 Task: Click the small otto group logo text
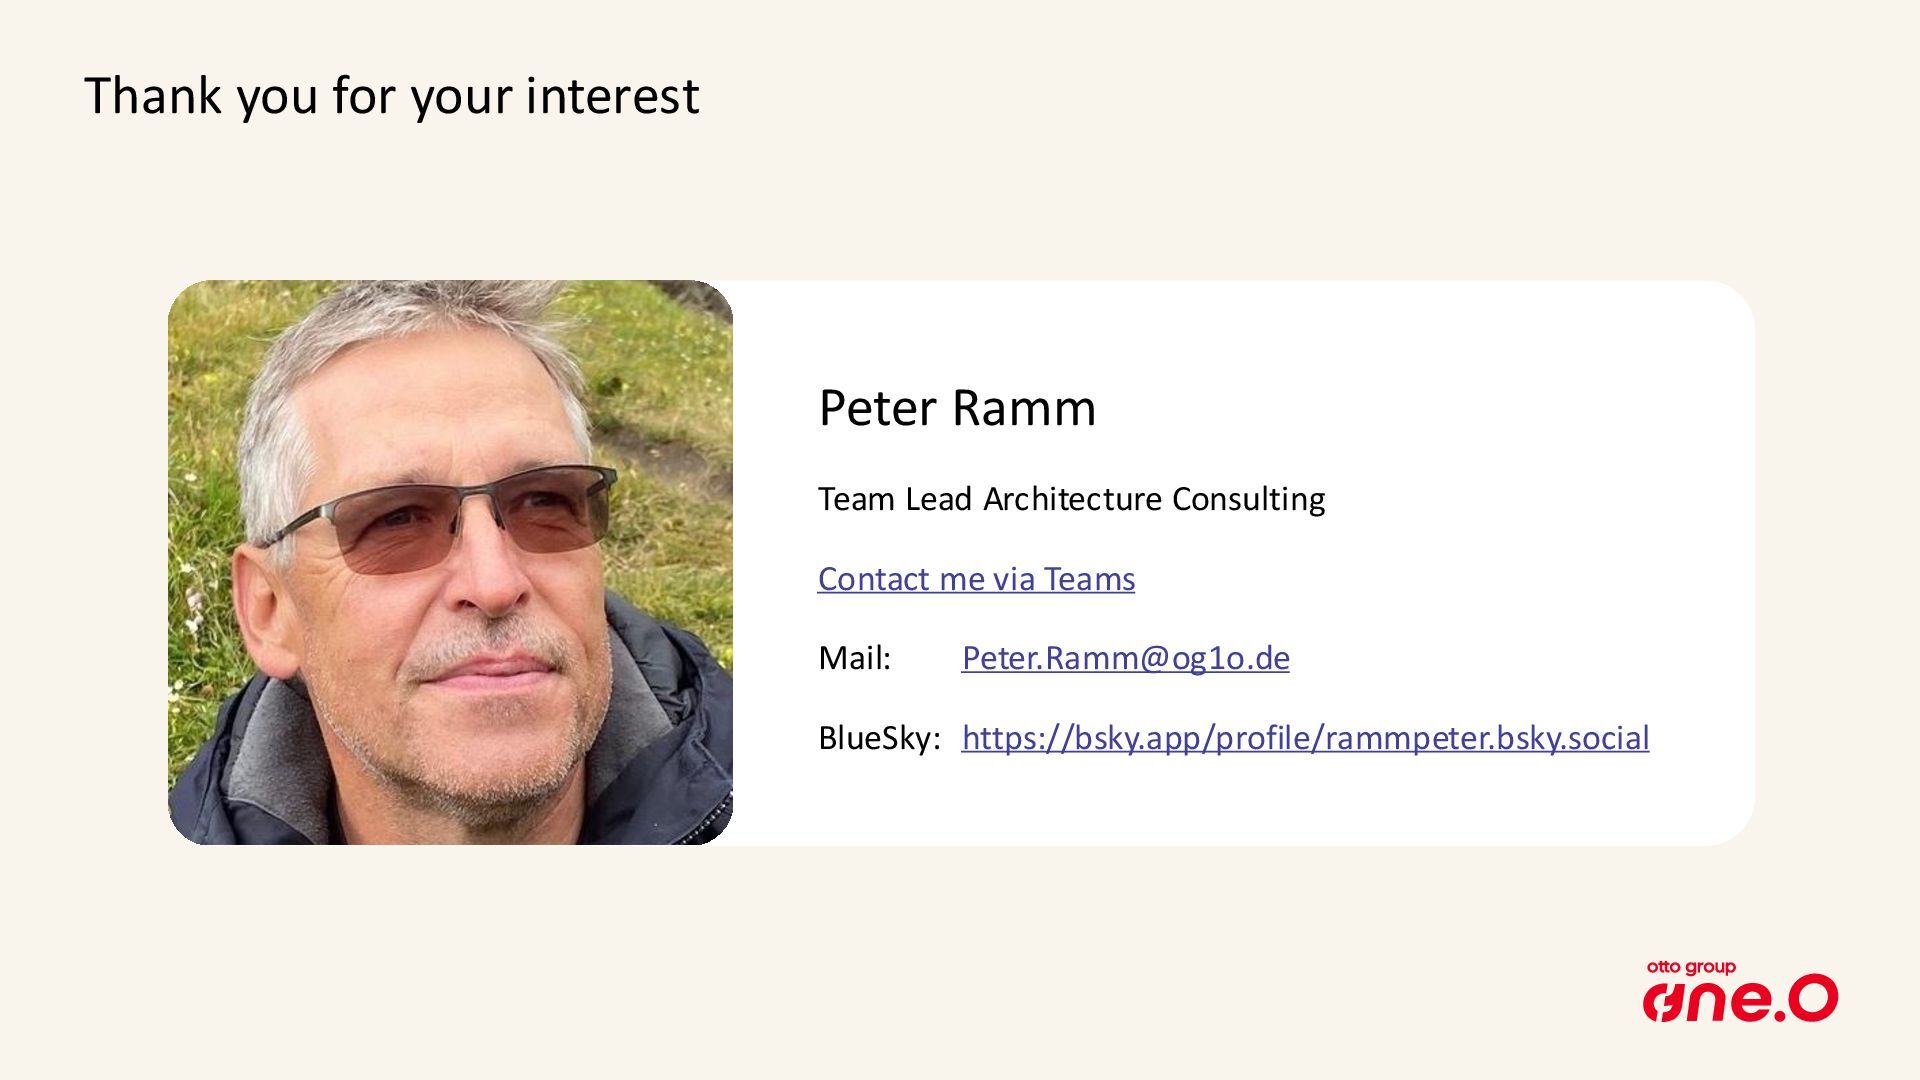(x=1691, y=967)
